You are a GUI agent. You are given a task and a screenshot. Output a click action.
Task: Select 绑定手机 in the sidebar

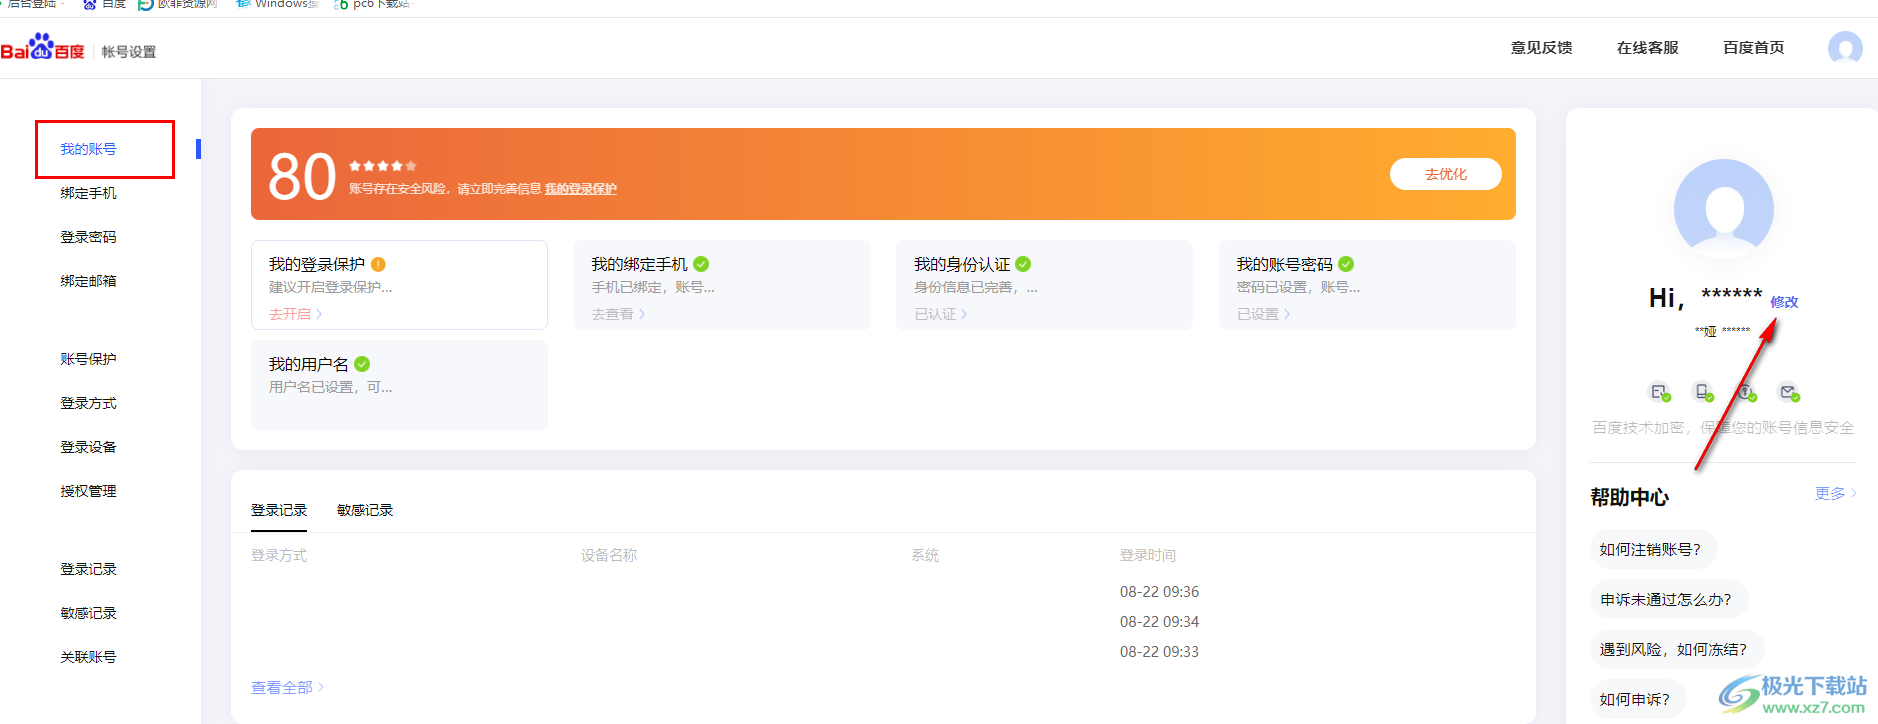(88, 193)
